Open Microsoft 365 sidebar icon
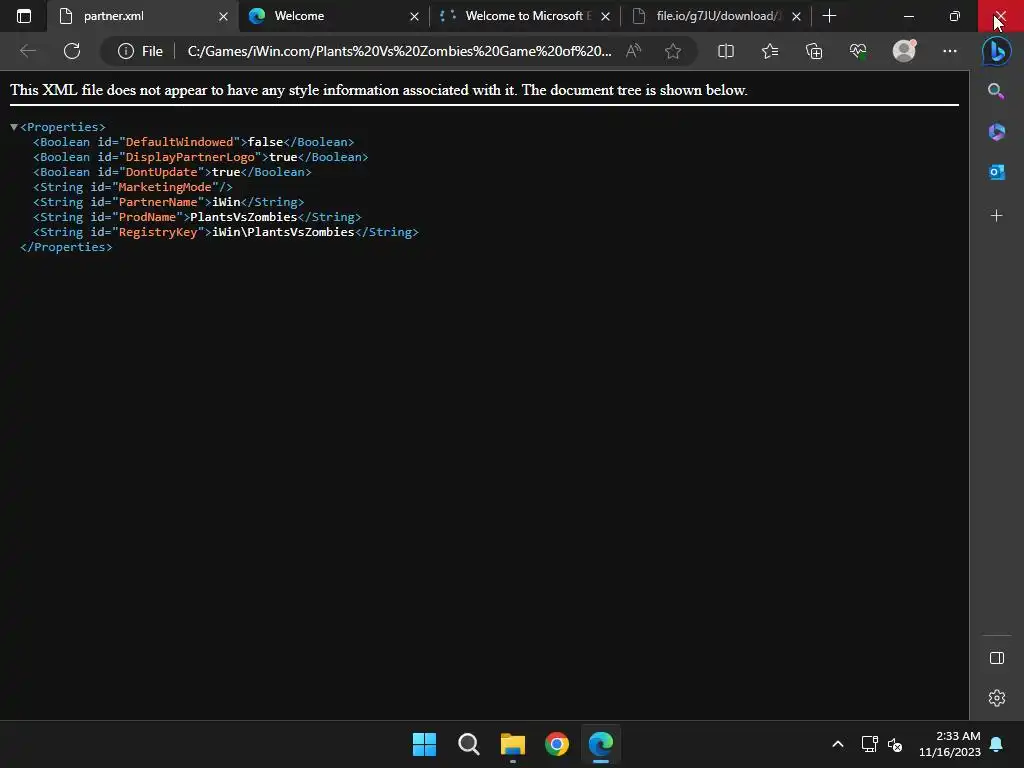Viewport: 1024px width, 768px height. (996, 132)
